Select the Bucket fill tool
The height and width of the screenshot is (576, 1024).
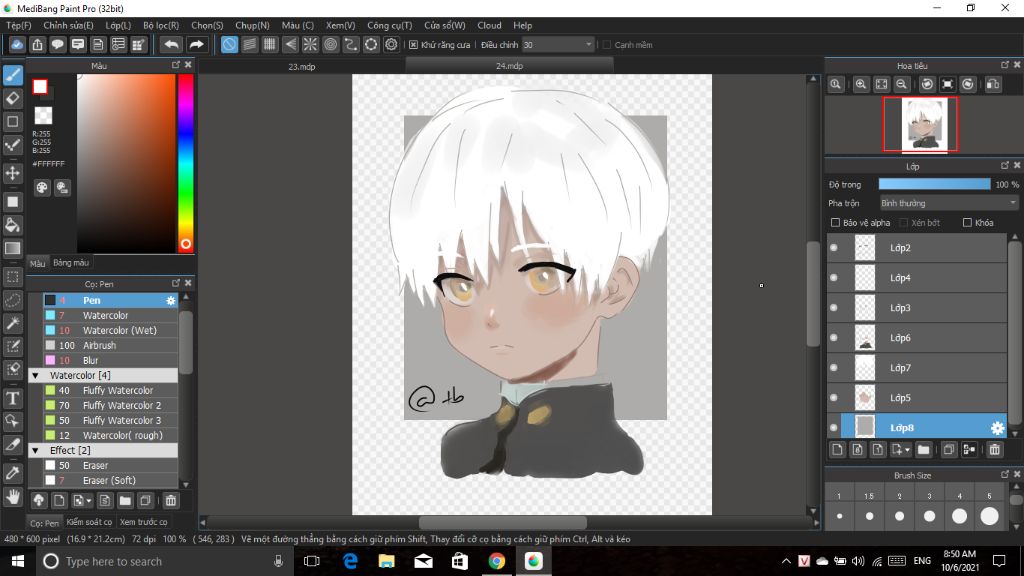click(12, 225)
